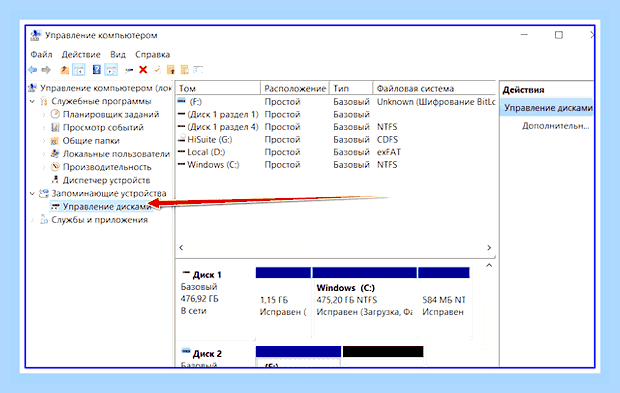
Task: Open the Действие menu
Action: tap(81, 55)
